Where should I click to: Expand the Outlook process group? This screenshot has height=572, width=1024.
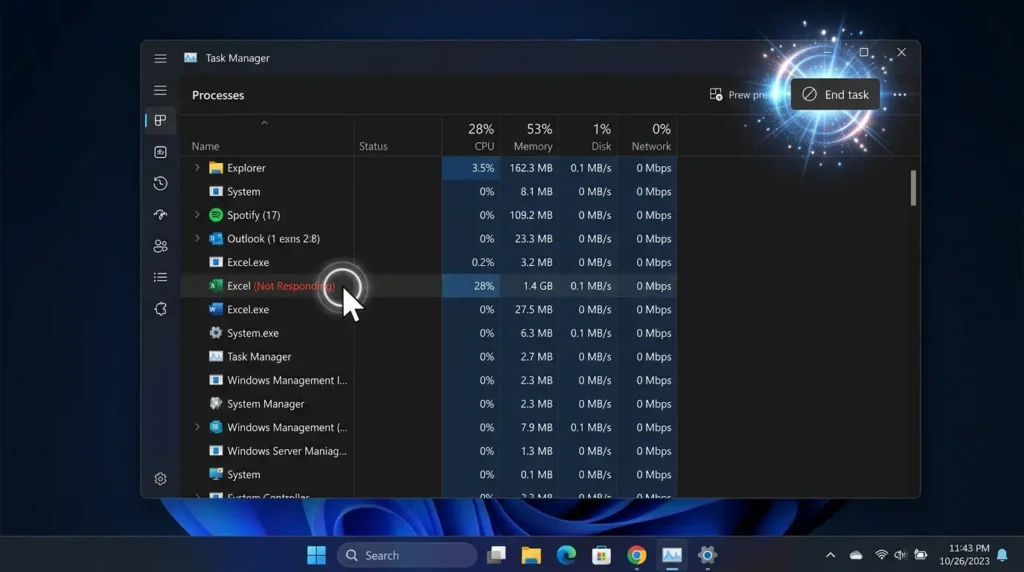(x=197, y=238)
